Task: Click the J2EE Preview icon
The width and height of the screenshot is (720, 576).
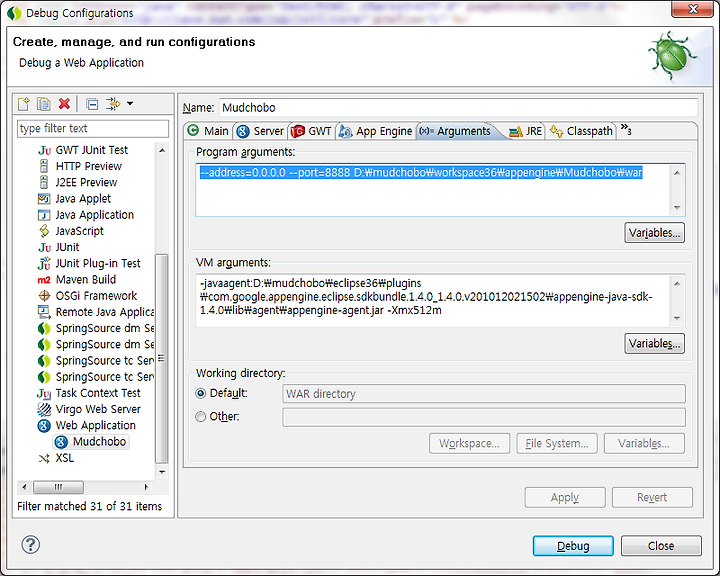Action: (44, 182)
